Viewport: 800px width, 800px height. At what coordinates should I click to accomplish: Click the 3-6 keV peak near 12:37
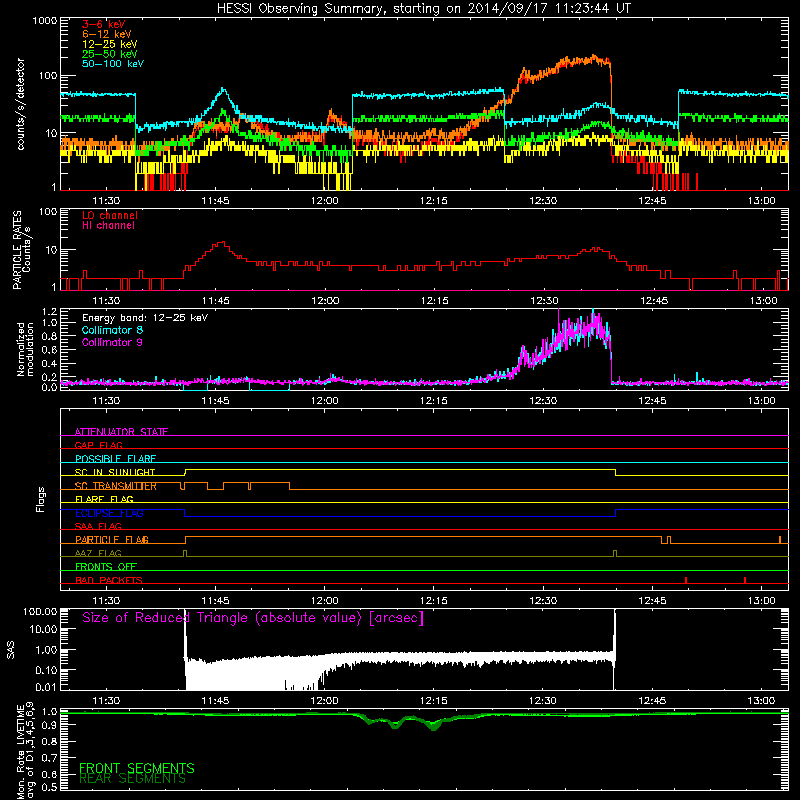(593, 58)
